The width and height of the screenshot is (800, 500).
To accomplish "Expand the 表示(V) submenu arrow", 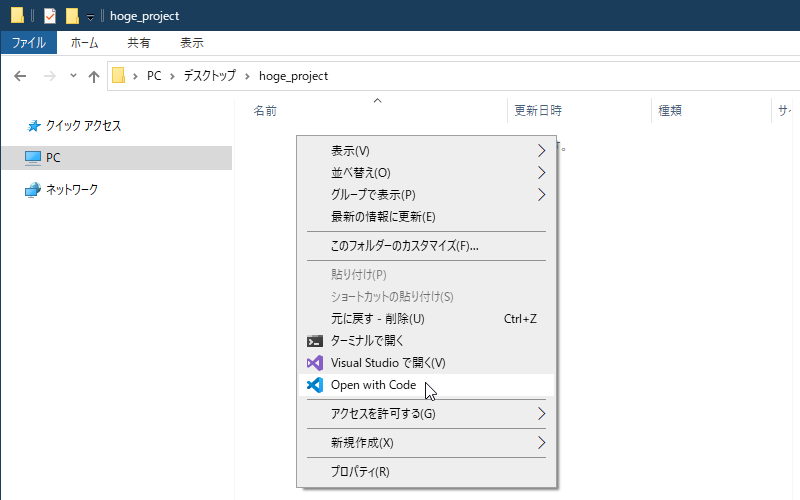I will coord(541,151).
